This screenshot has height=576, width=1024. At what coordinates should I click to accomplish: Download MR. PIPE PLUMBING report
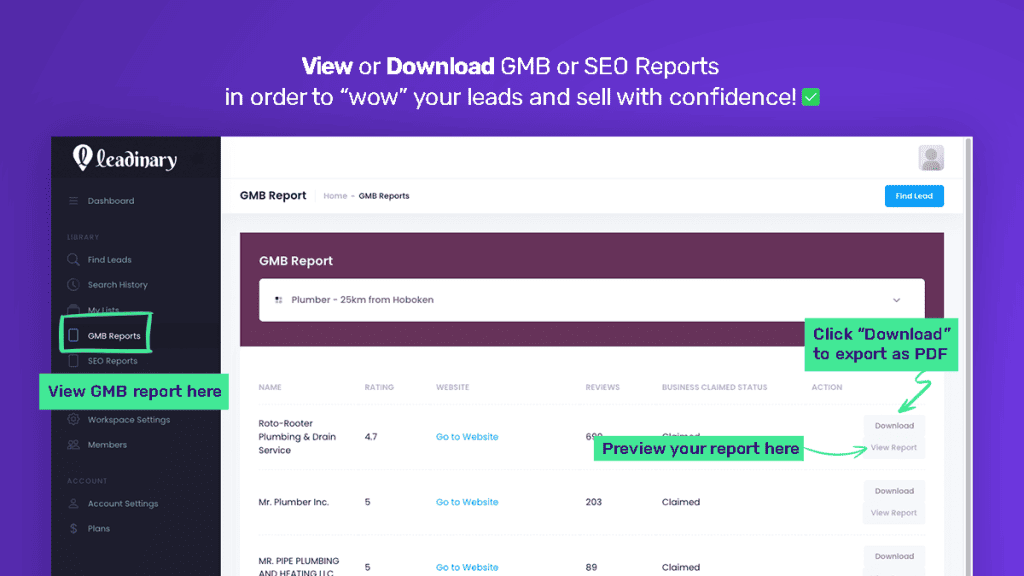tap(894, 556)
